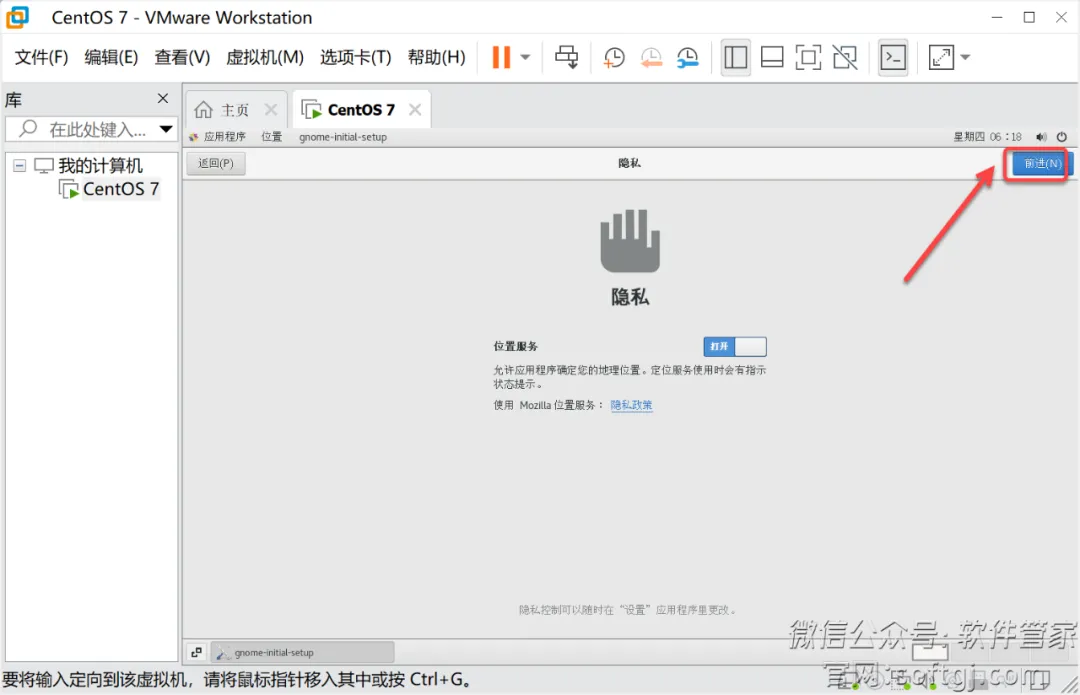
Task: Pause the virtual machine
Action: click(x=501, y=57)
